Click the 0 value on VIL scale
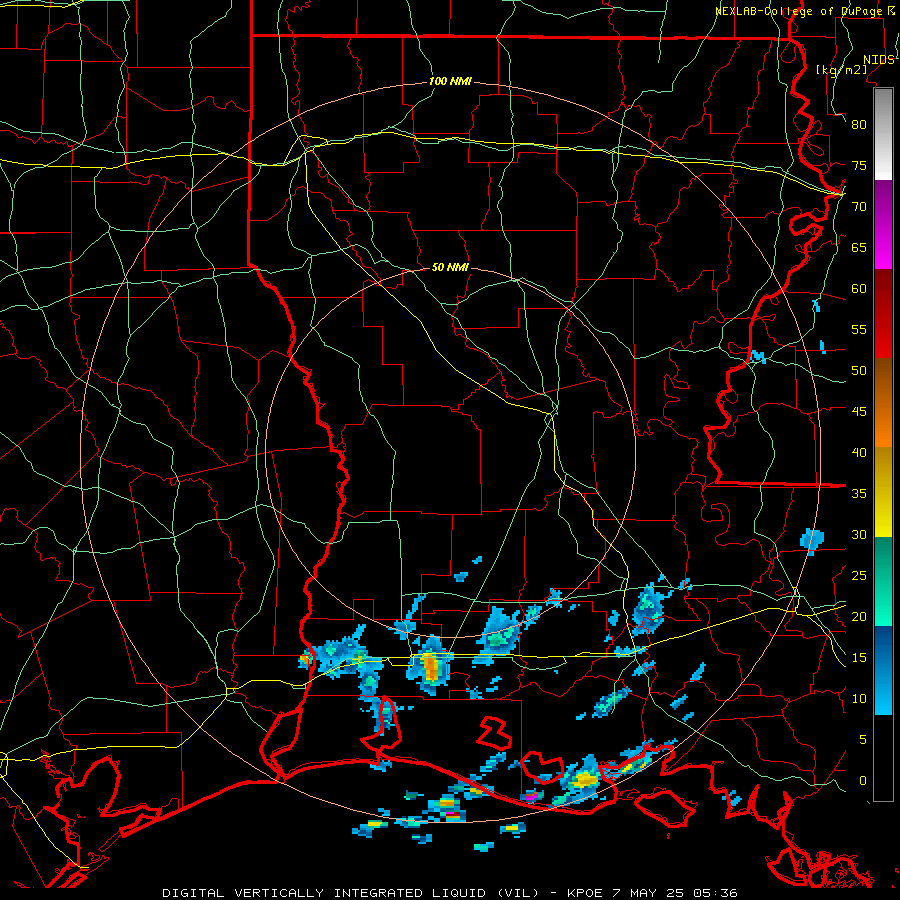Viewport: 900px width, 900px height. pos(863,781)
